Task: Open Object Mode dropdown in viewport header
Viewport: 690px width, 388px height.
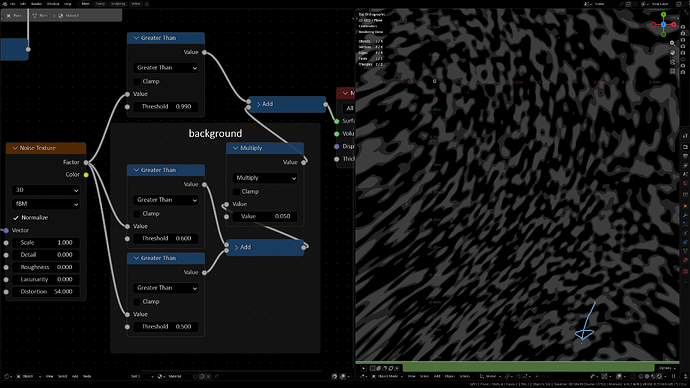Action: point(387,377)
